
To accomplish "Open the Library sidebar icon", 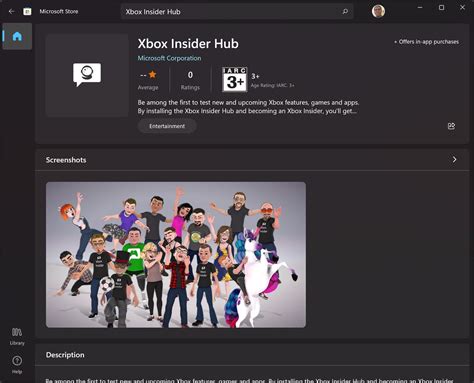I will tap(17, 336).
